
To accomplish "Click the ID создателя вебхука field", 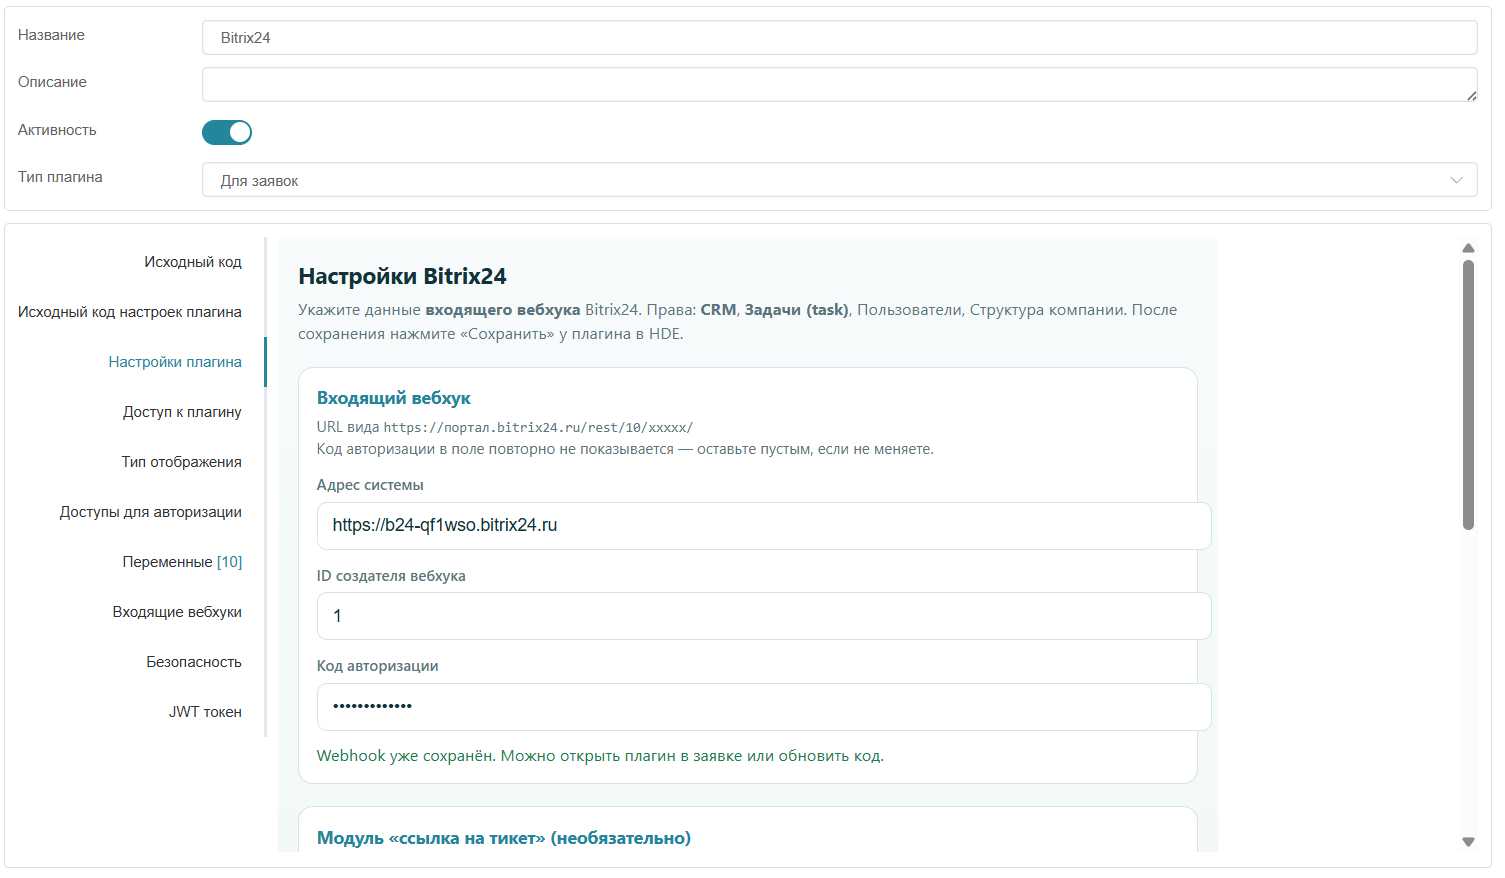I will pyautogui.click(x=764, y=616).
